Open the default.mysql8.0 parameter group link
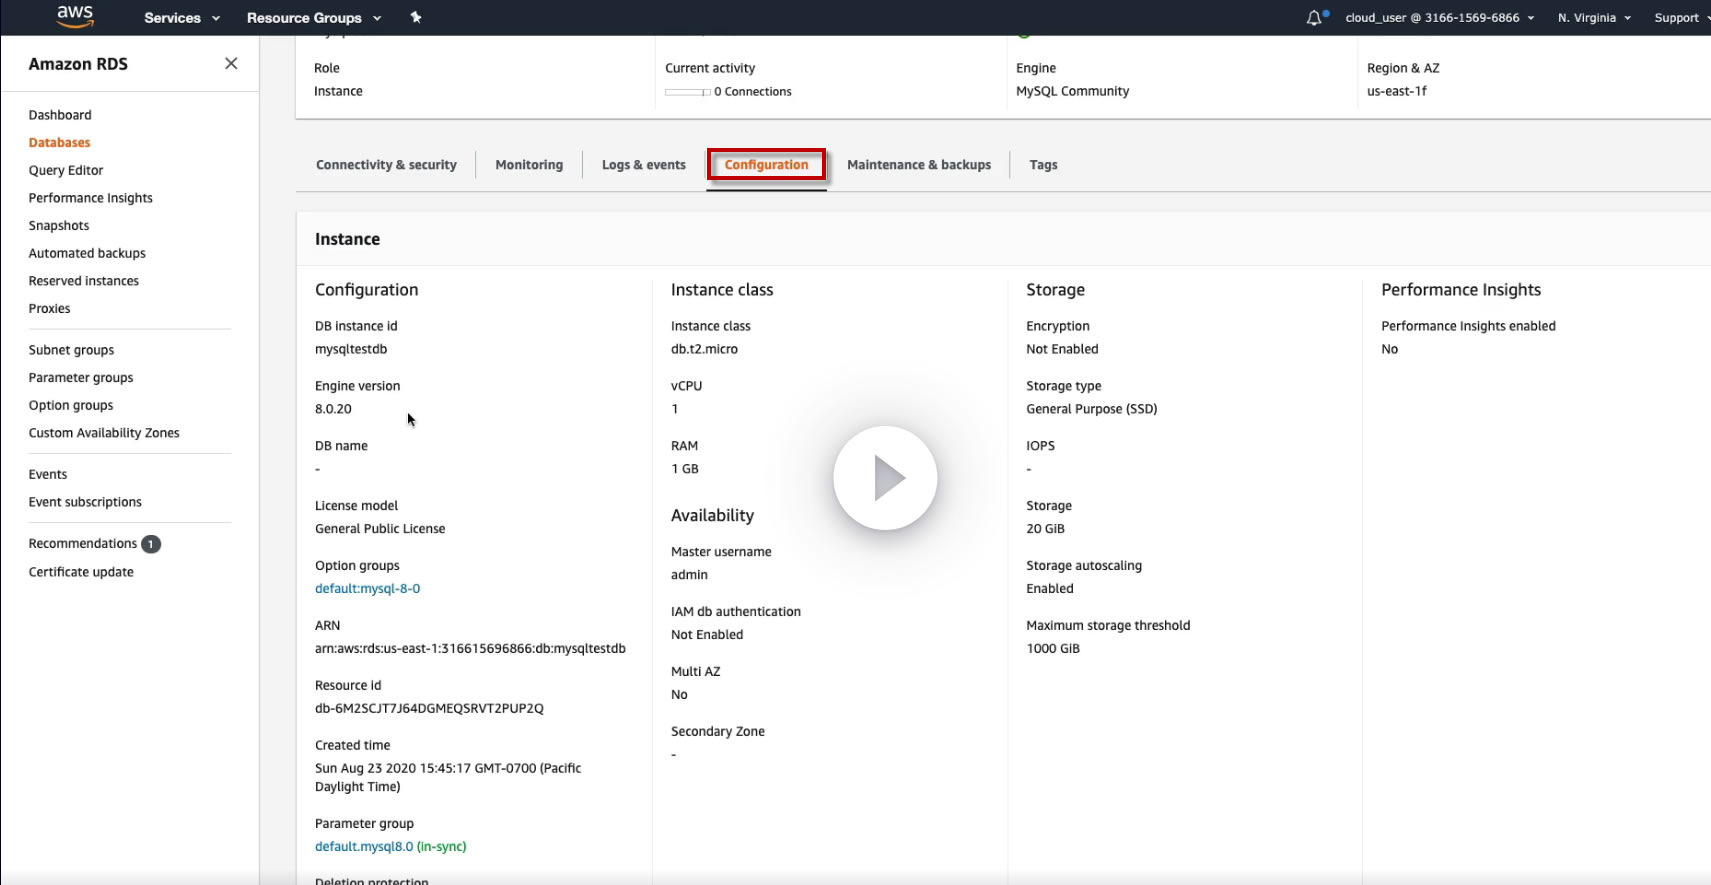Viewport: 1711px width, 885px height. pos(364,847)
